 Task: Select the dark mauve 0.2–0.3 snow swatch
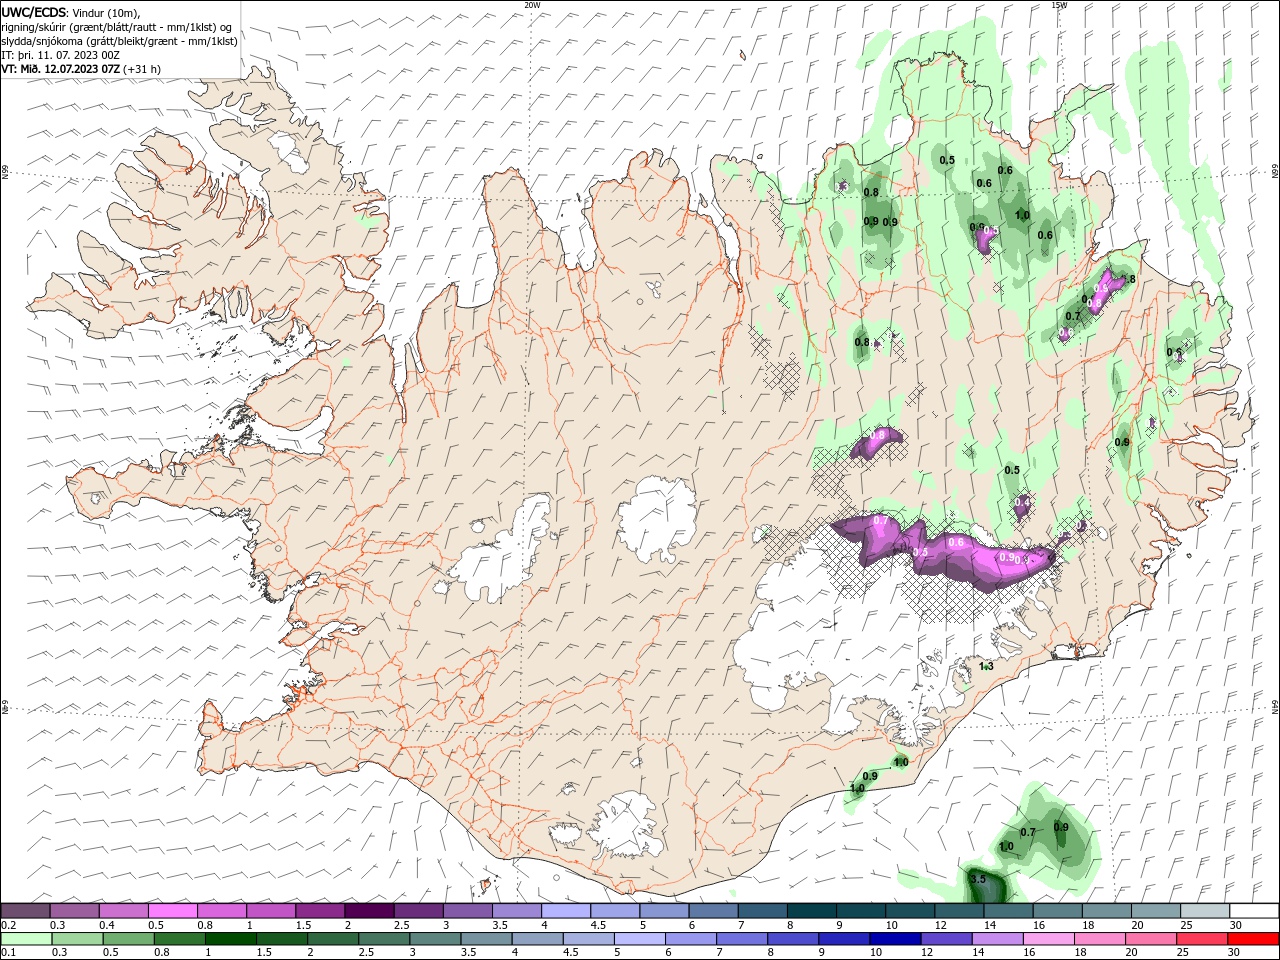click(x=25, y=911)
